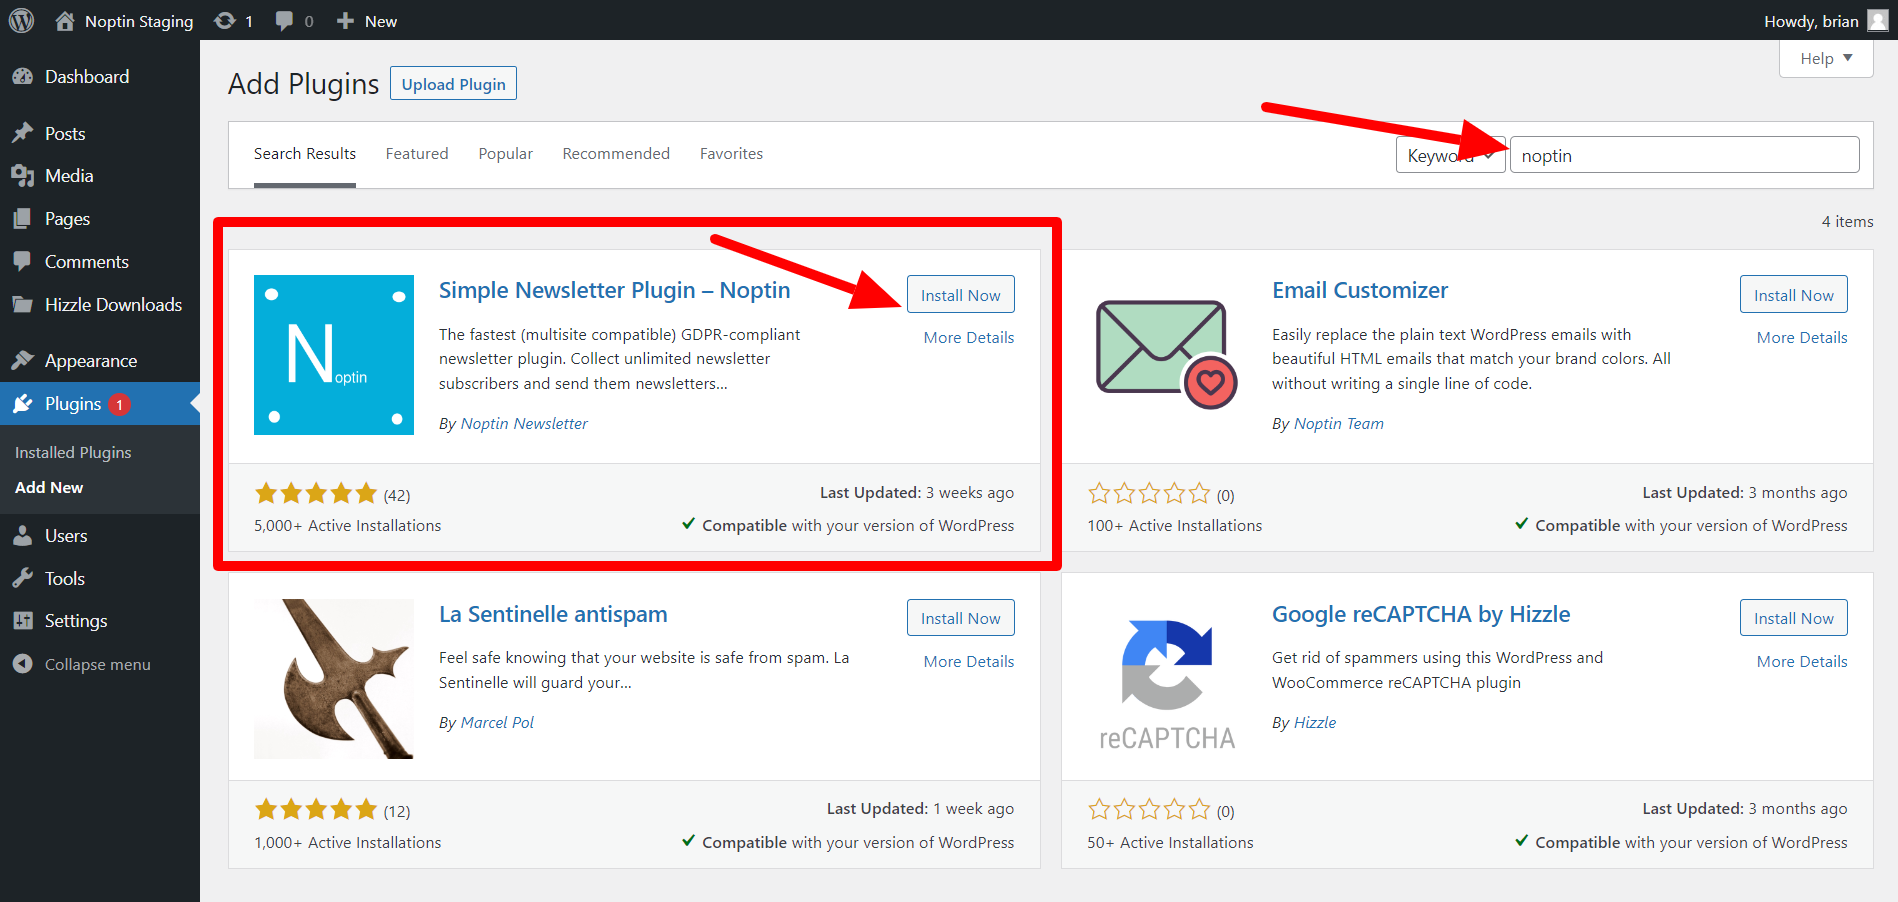Open the WordPress logo menu
Viewport: 1898px width, 902px height.
[x=21, y=20]
